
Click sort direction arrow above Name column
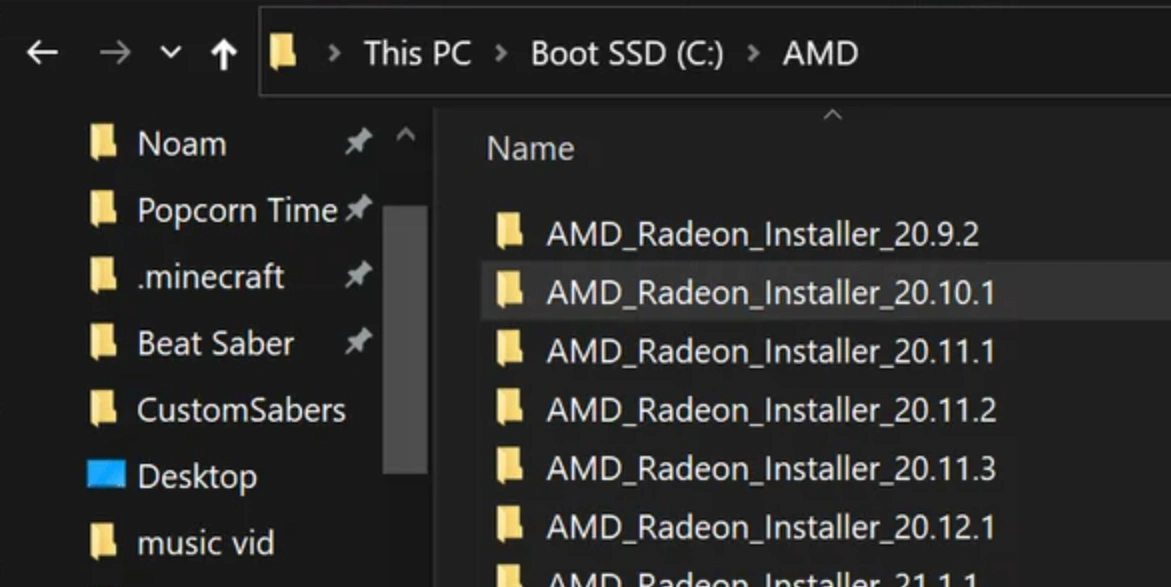[x=833, y=115]
